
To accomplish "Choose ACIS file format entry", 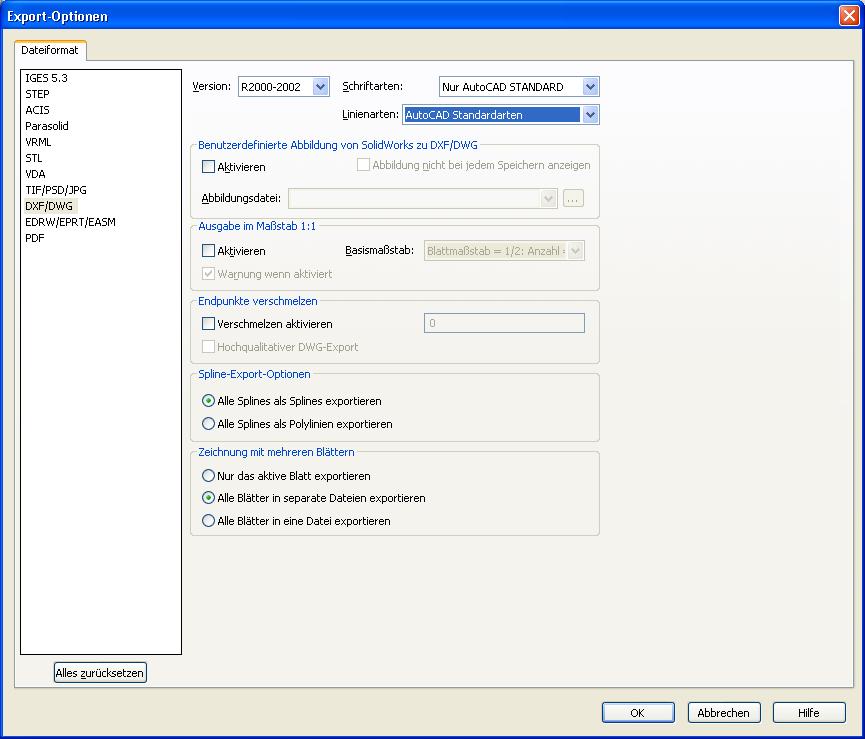I will point(38,110).
